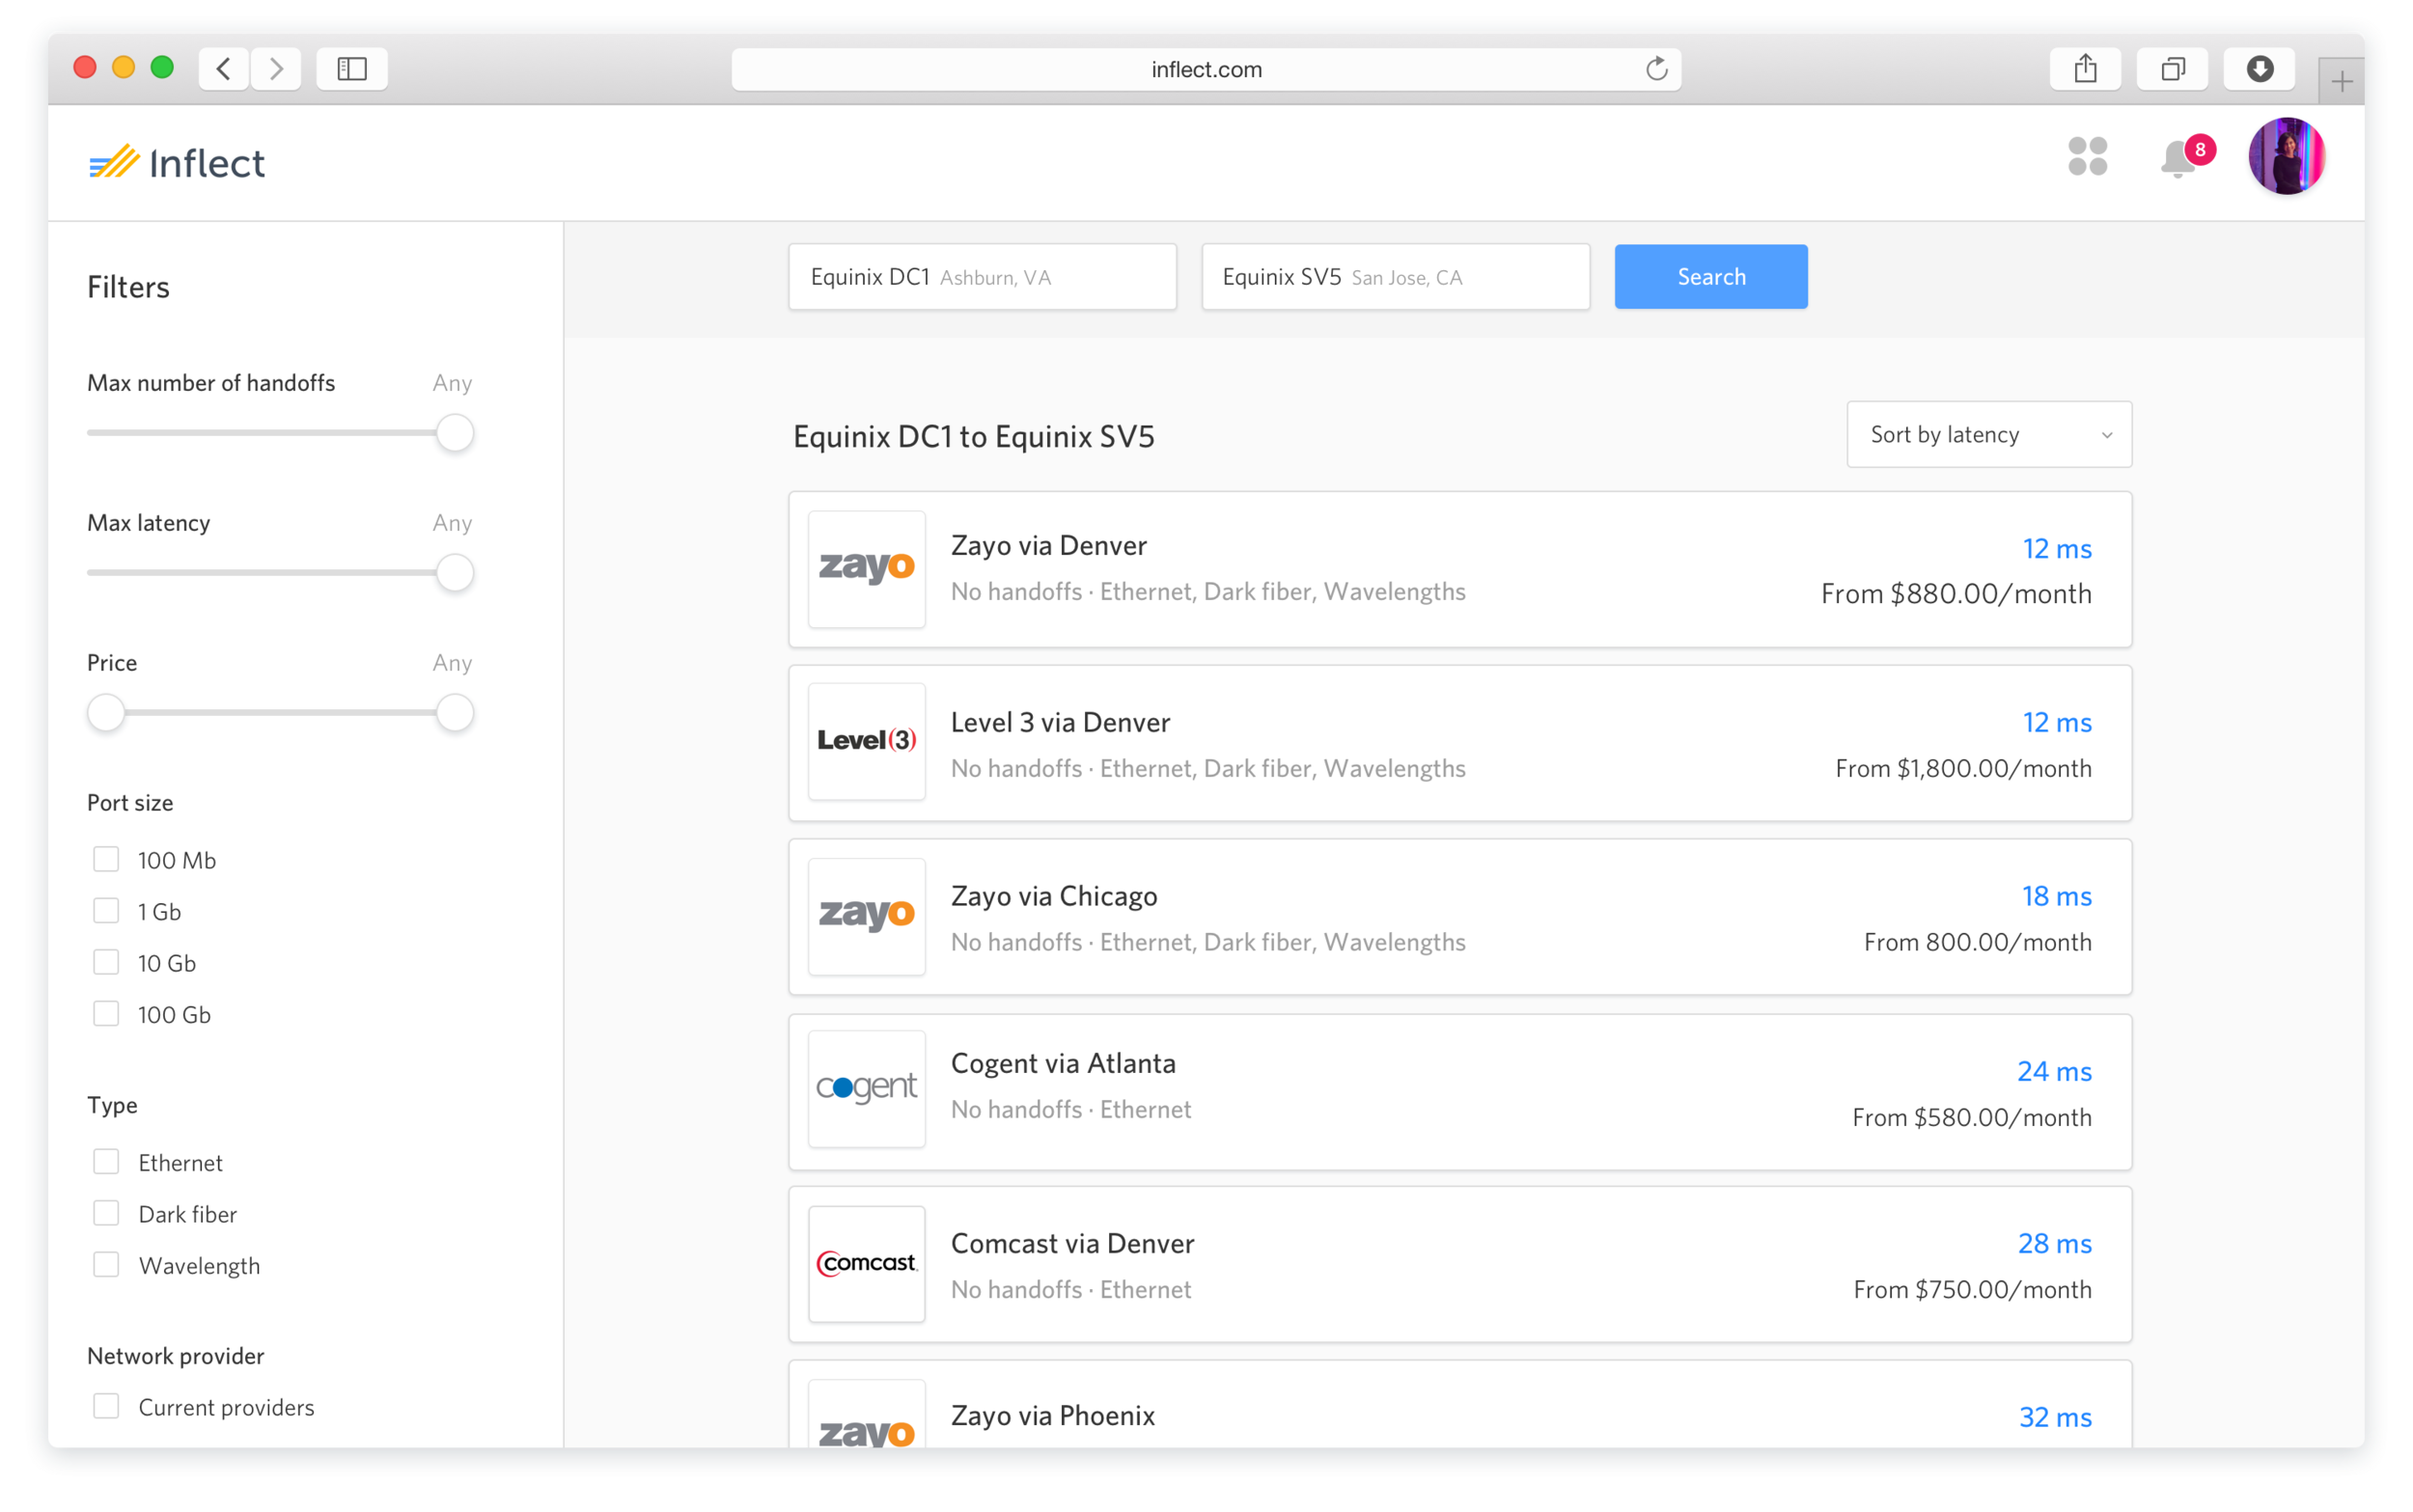This screenshot has width=2413, height=1512.
Task: Click the 18 ms latency value
Action: click(2056, 896)
